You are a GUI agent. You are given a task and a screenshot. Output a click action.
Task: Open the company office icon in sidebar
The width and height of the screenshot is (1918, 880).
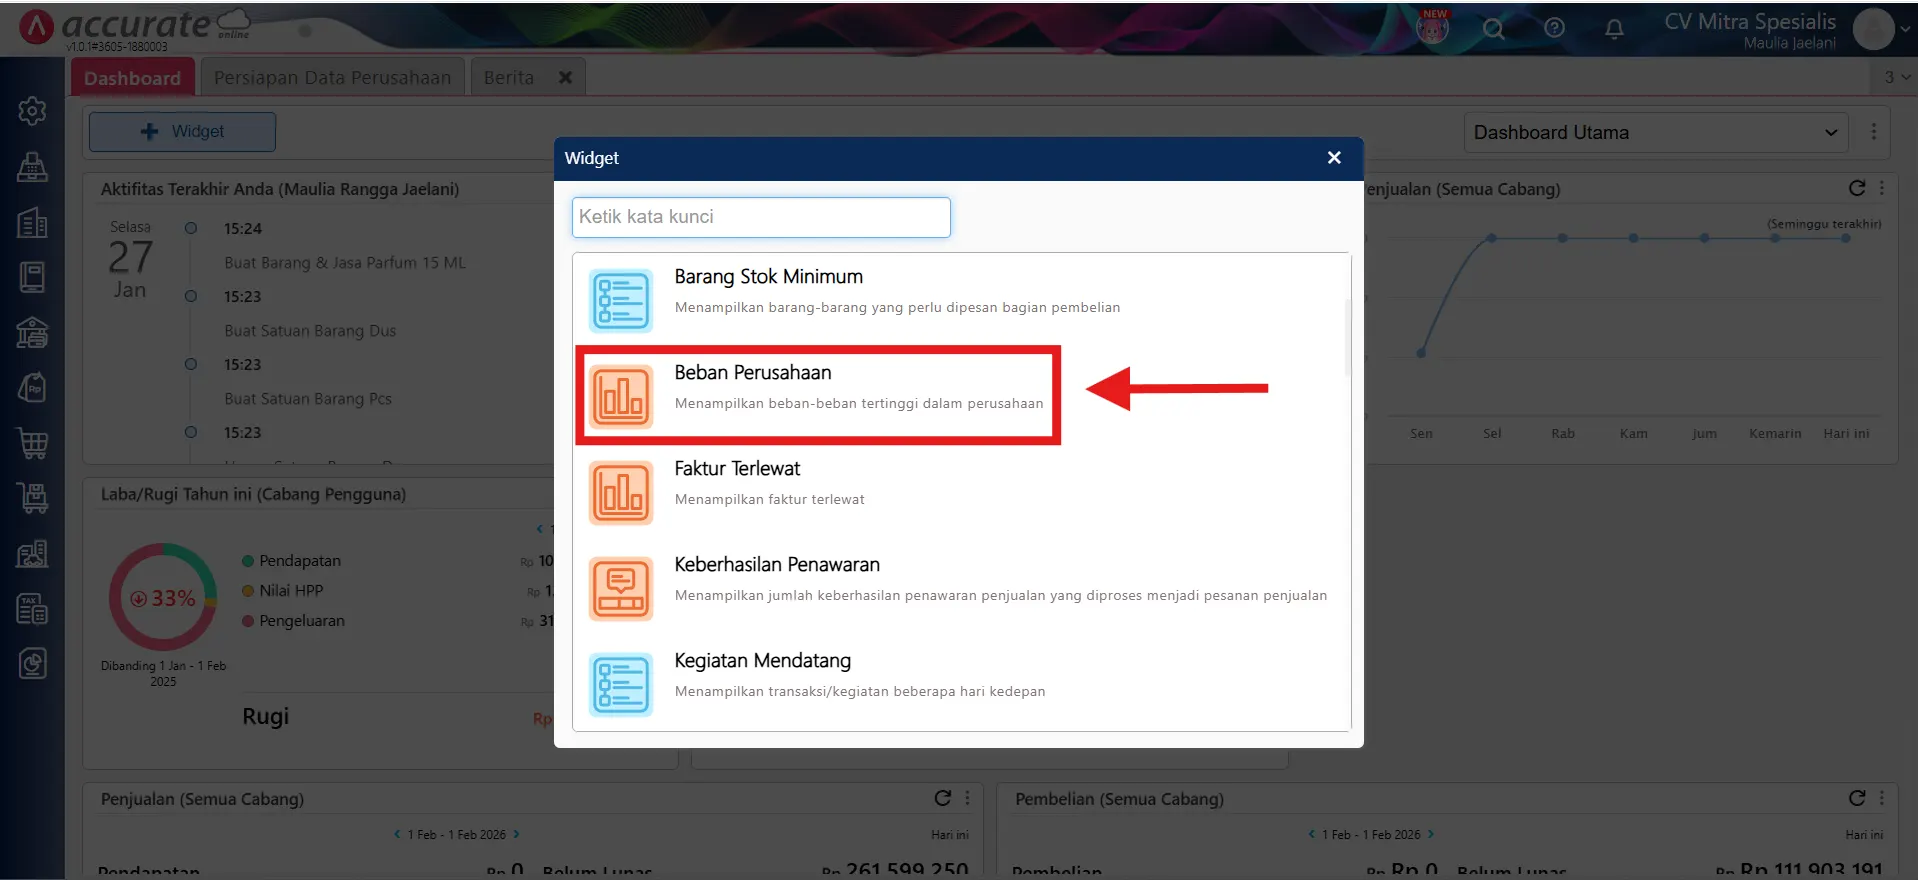click(32, 222)
